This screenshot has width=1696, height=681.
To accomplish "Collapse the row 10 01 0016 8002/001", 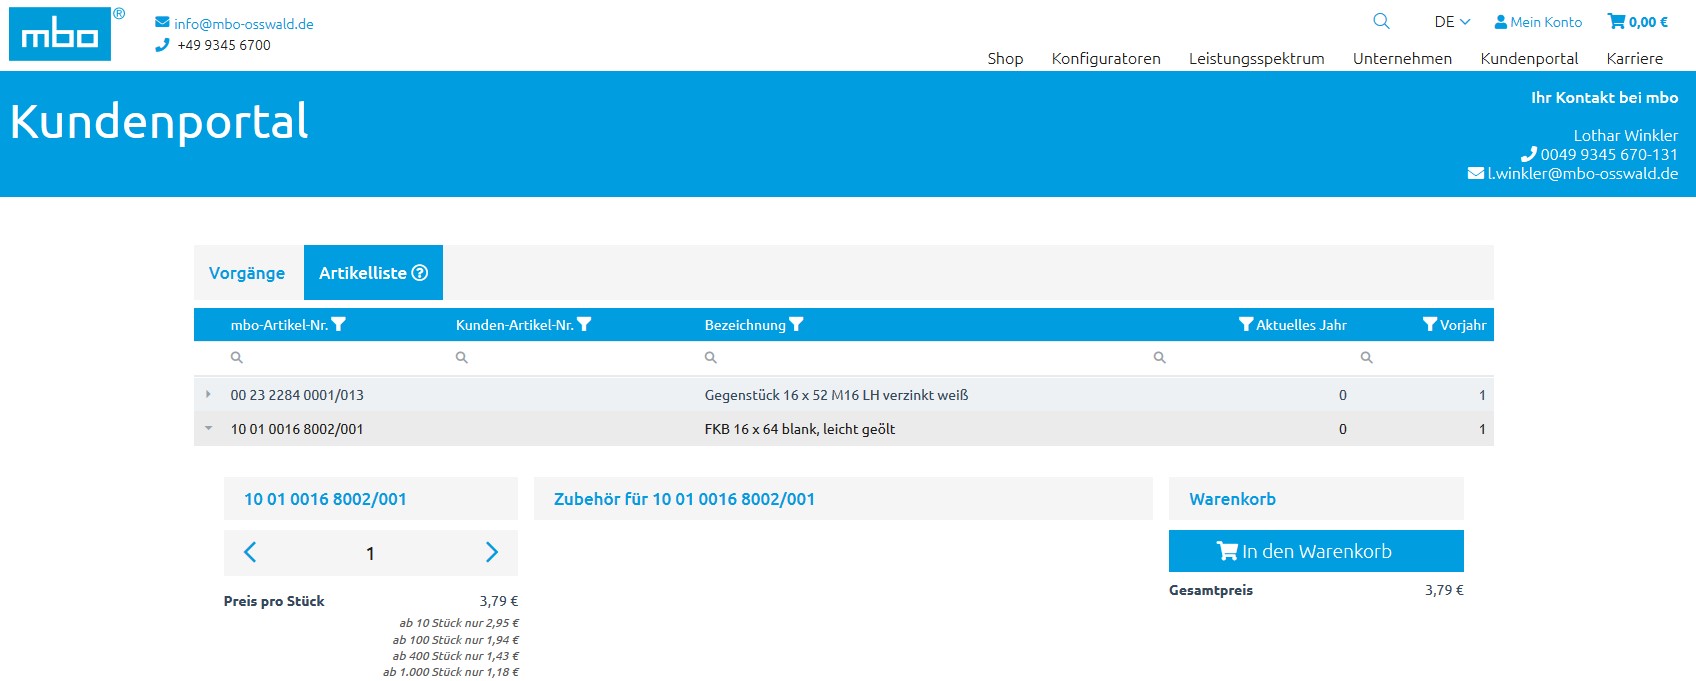I will 208,429.
